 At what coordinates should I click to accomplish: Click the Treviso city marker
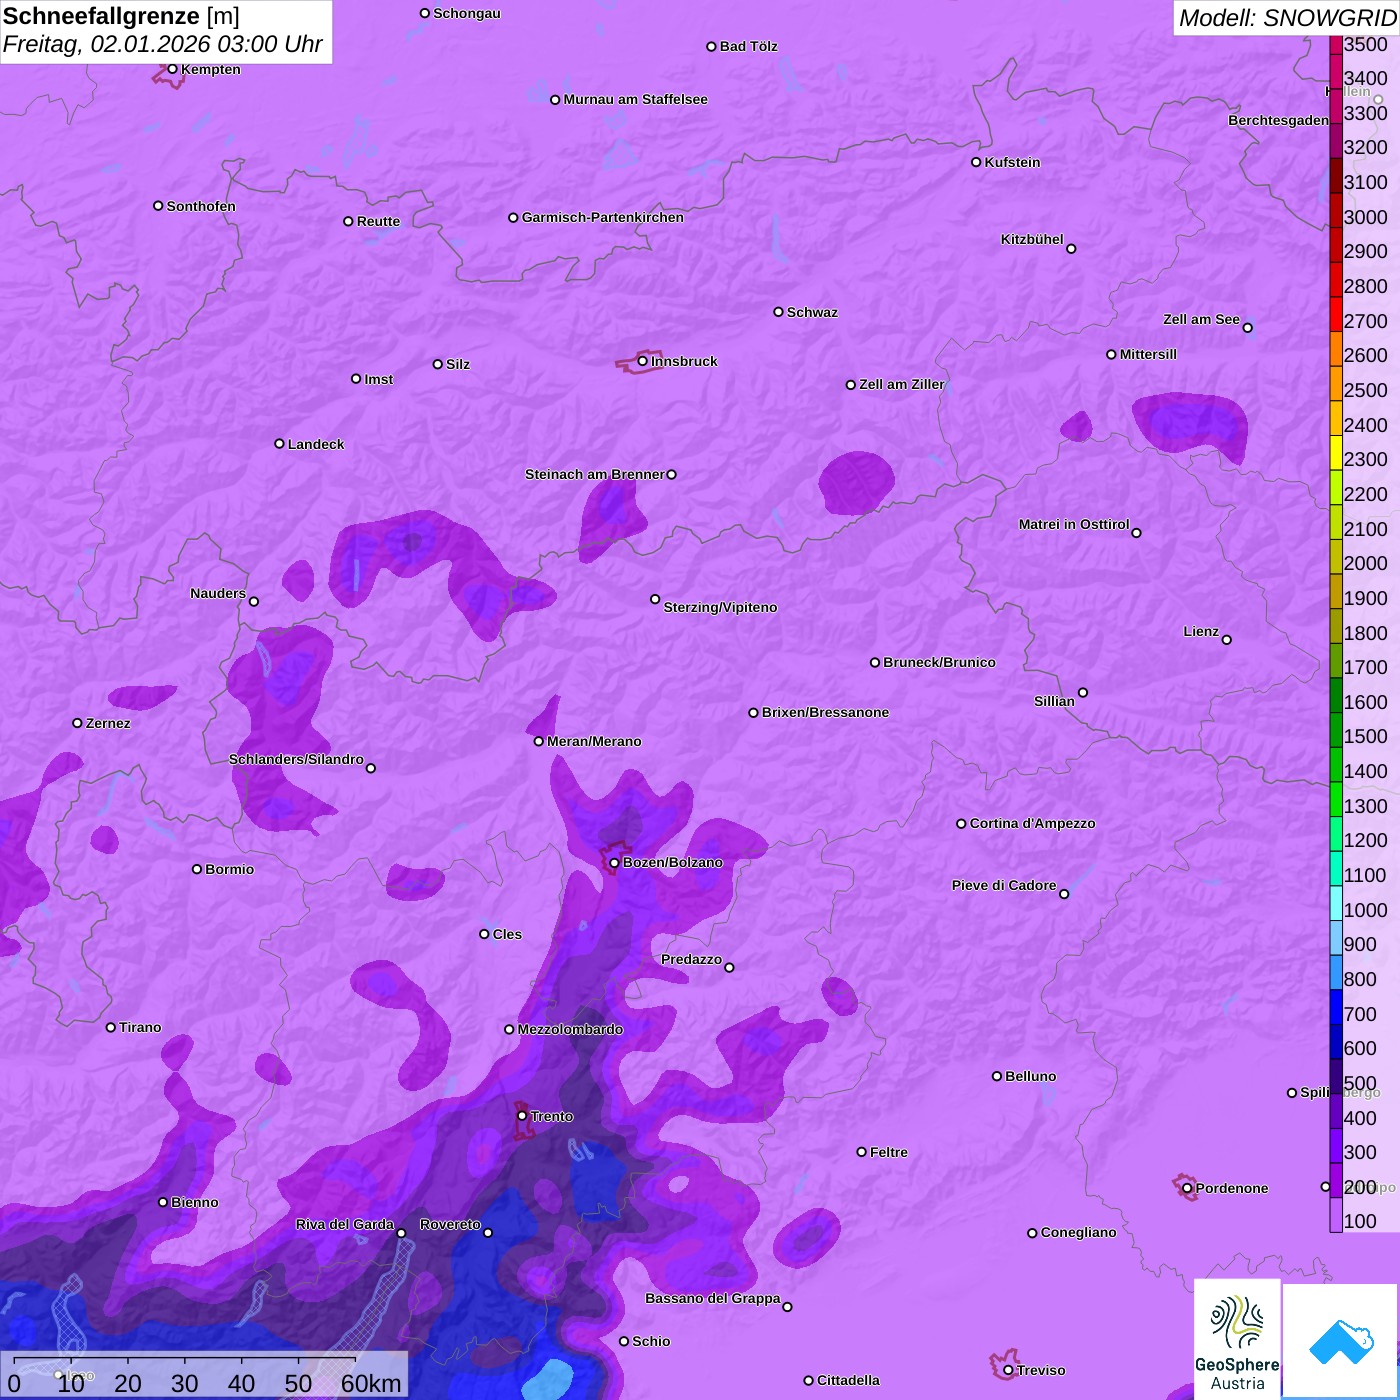tap(1008, 1370)
